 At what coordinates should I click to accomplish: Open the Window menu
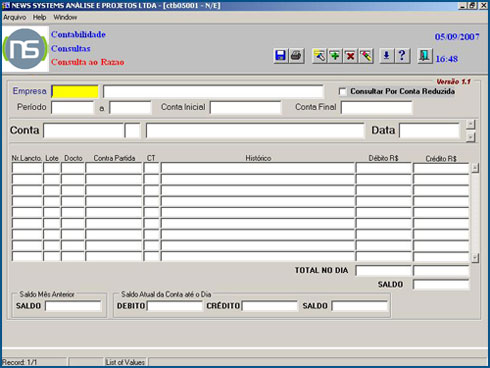pos(65,17)
